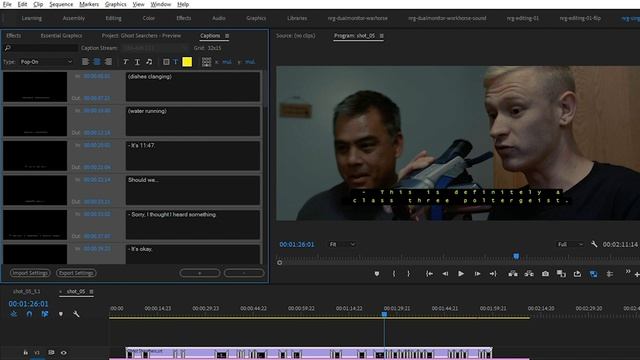Toggle linked selection in timeline
This screenshot has width=640, height=360.
pos(45,314)
